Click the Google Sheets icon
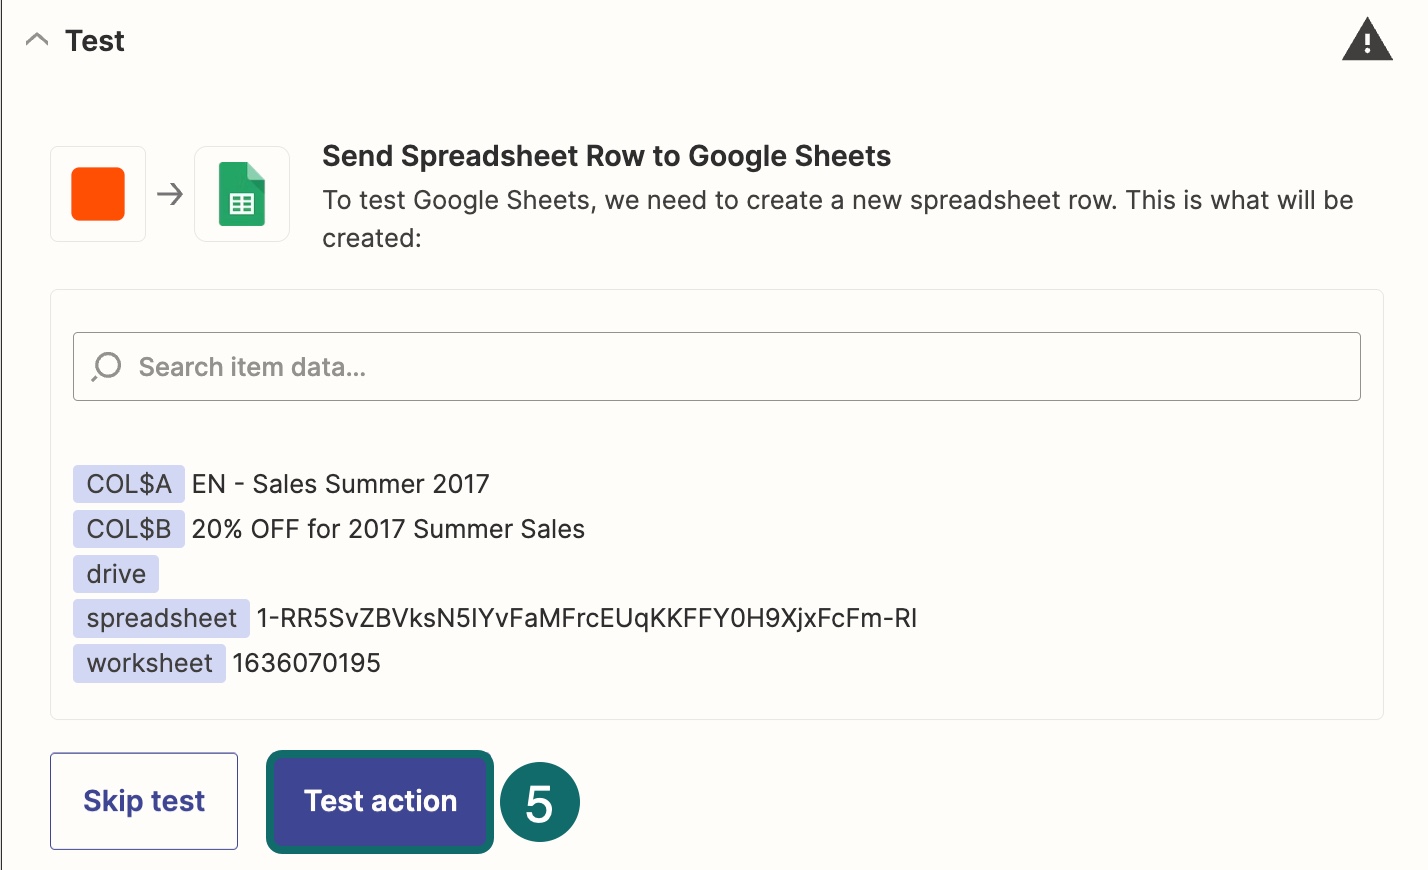 [x=242, y=194]
